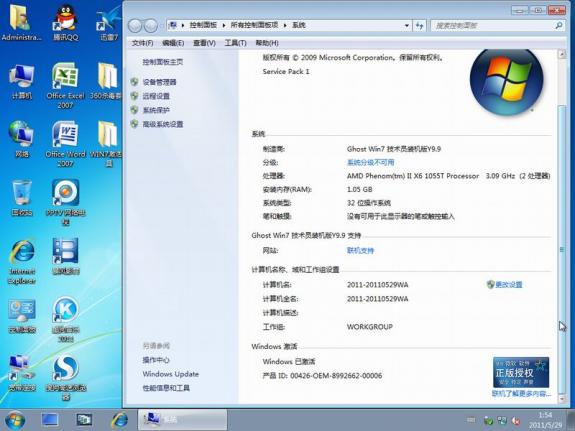Launch the film-strip video player shortcut
Viewport: 575px width, 431px height.
[65, 256]
